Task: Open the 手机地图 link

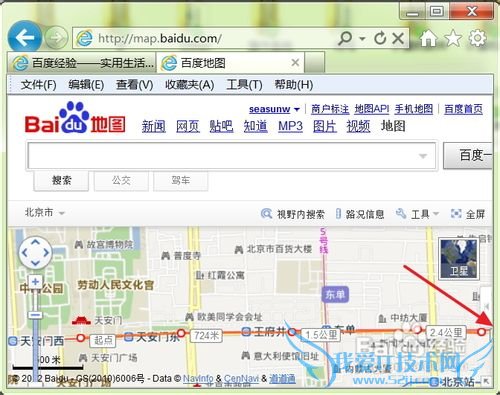Action: point(414,109)
